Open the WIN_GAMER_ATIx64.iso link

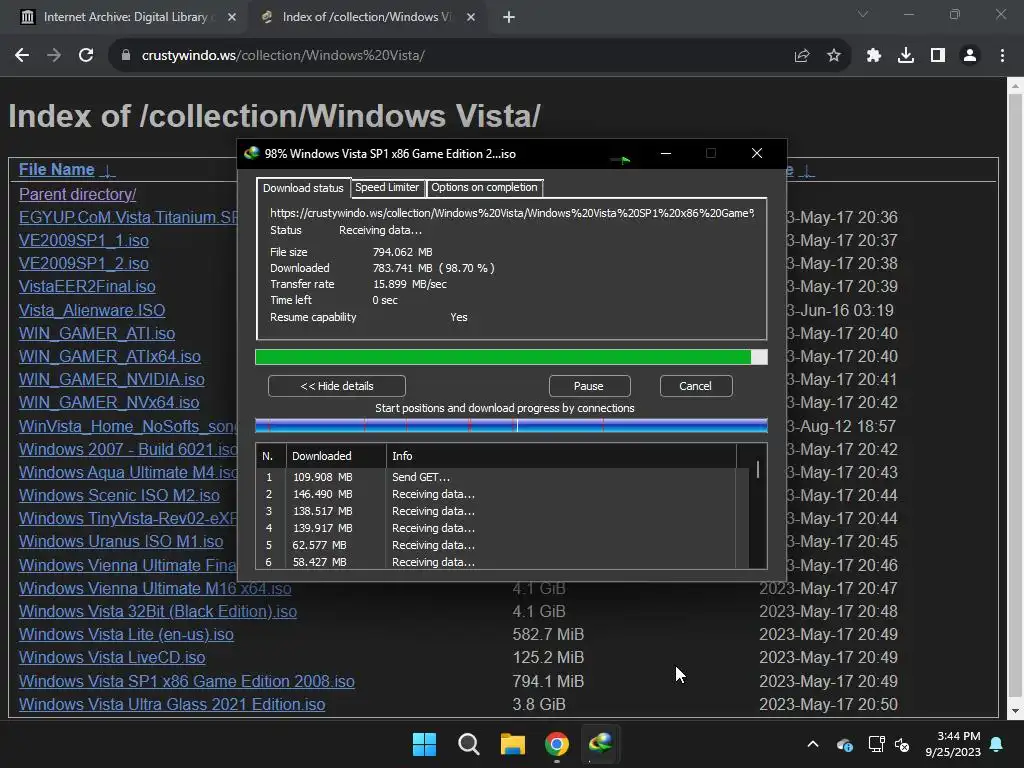[x=110, y=357]
